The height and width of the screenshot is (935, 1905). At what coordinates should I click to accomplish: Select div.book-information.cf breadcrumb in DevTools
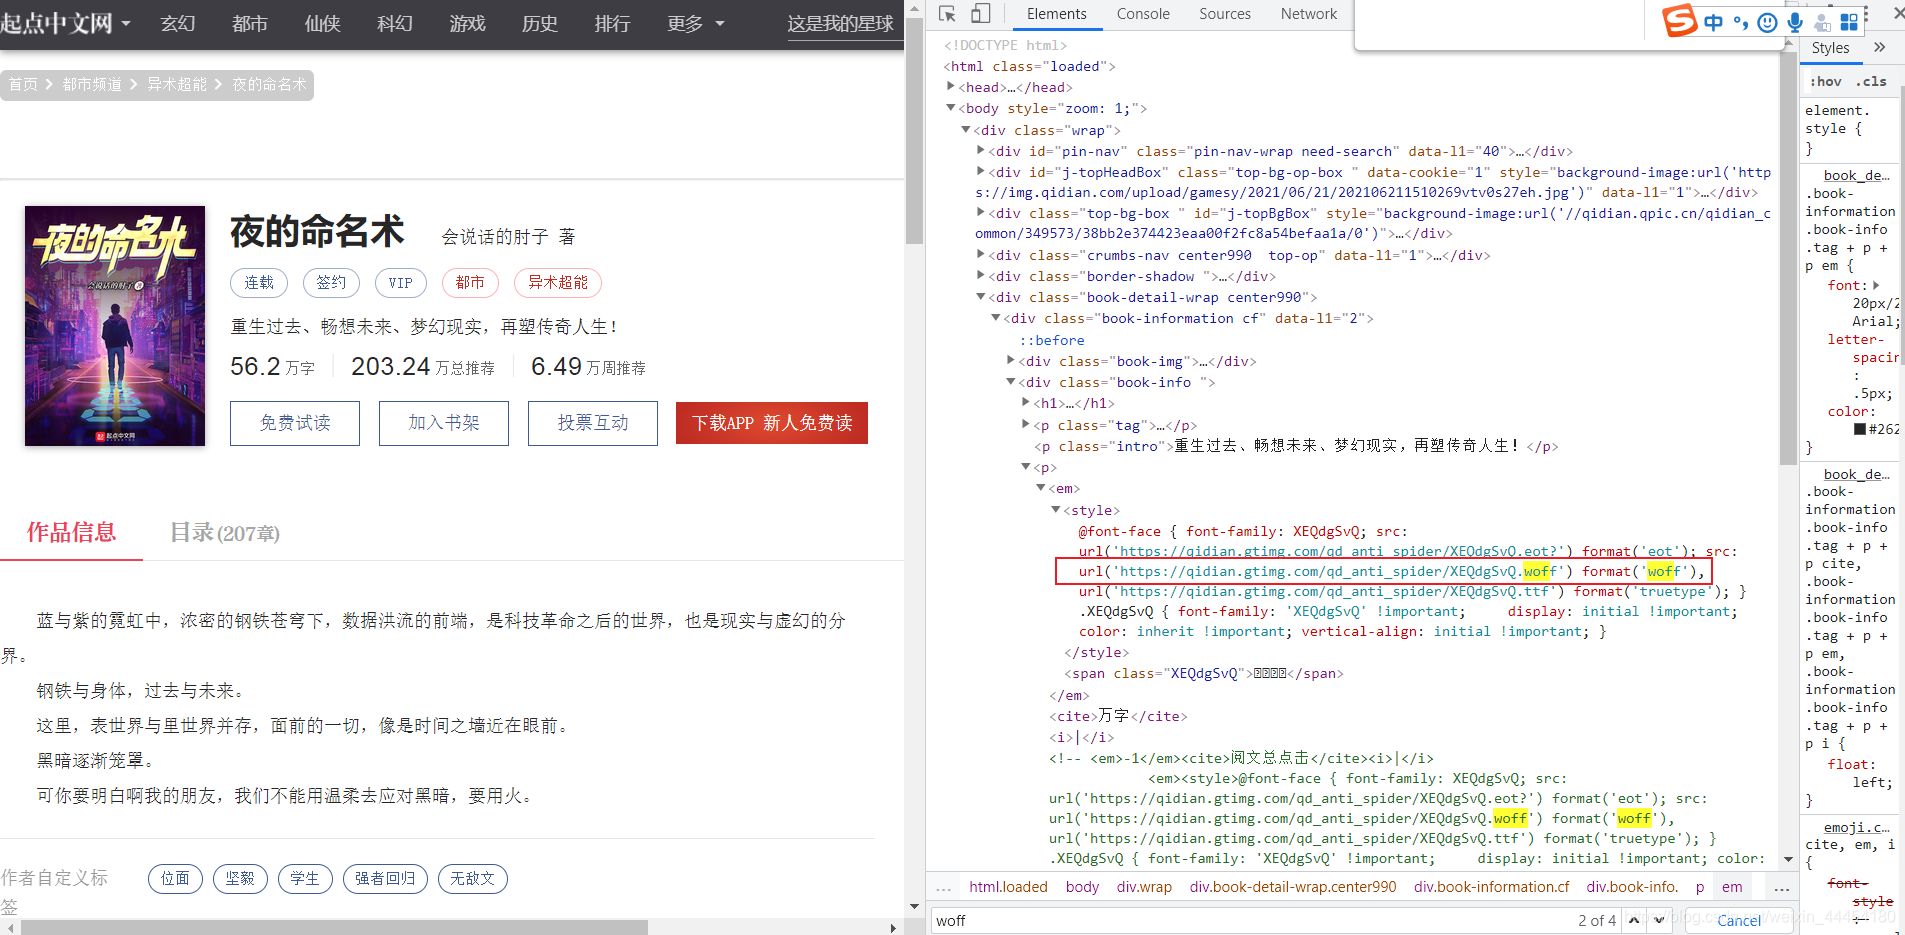pyautogui.click(x=1491, y=887)
